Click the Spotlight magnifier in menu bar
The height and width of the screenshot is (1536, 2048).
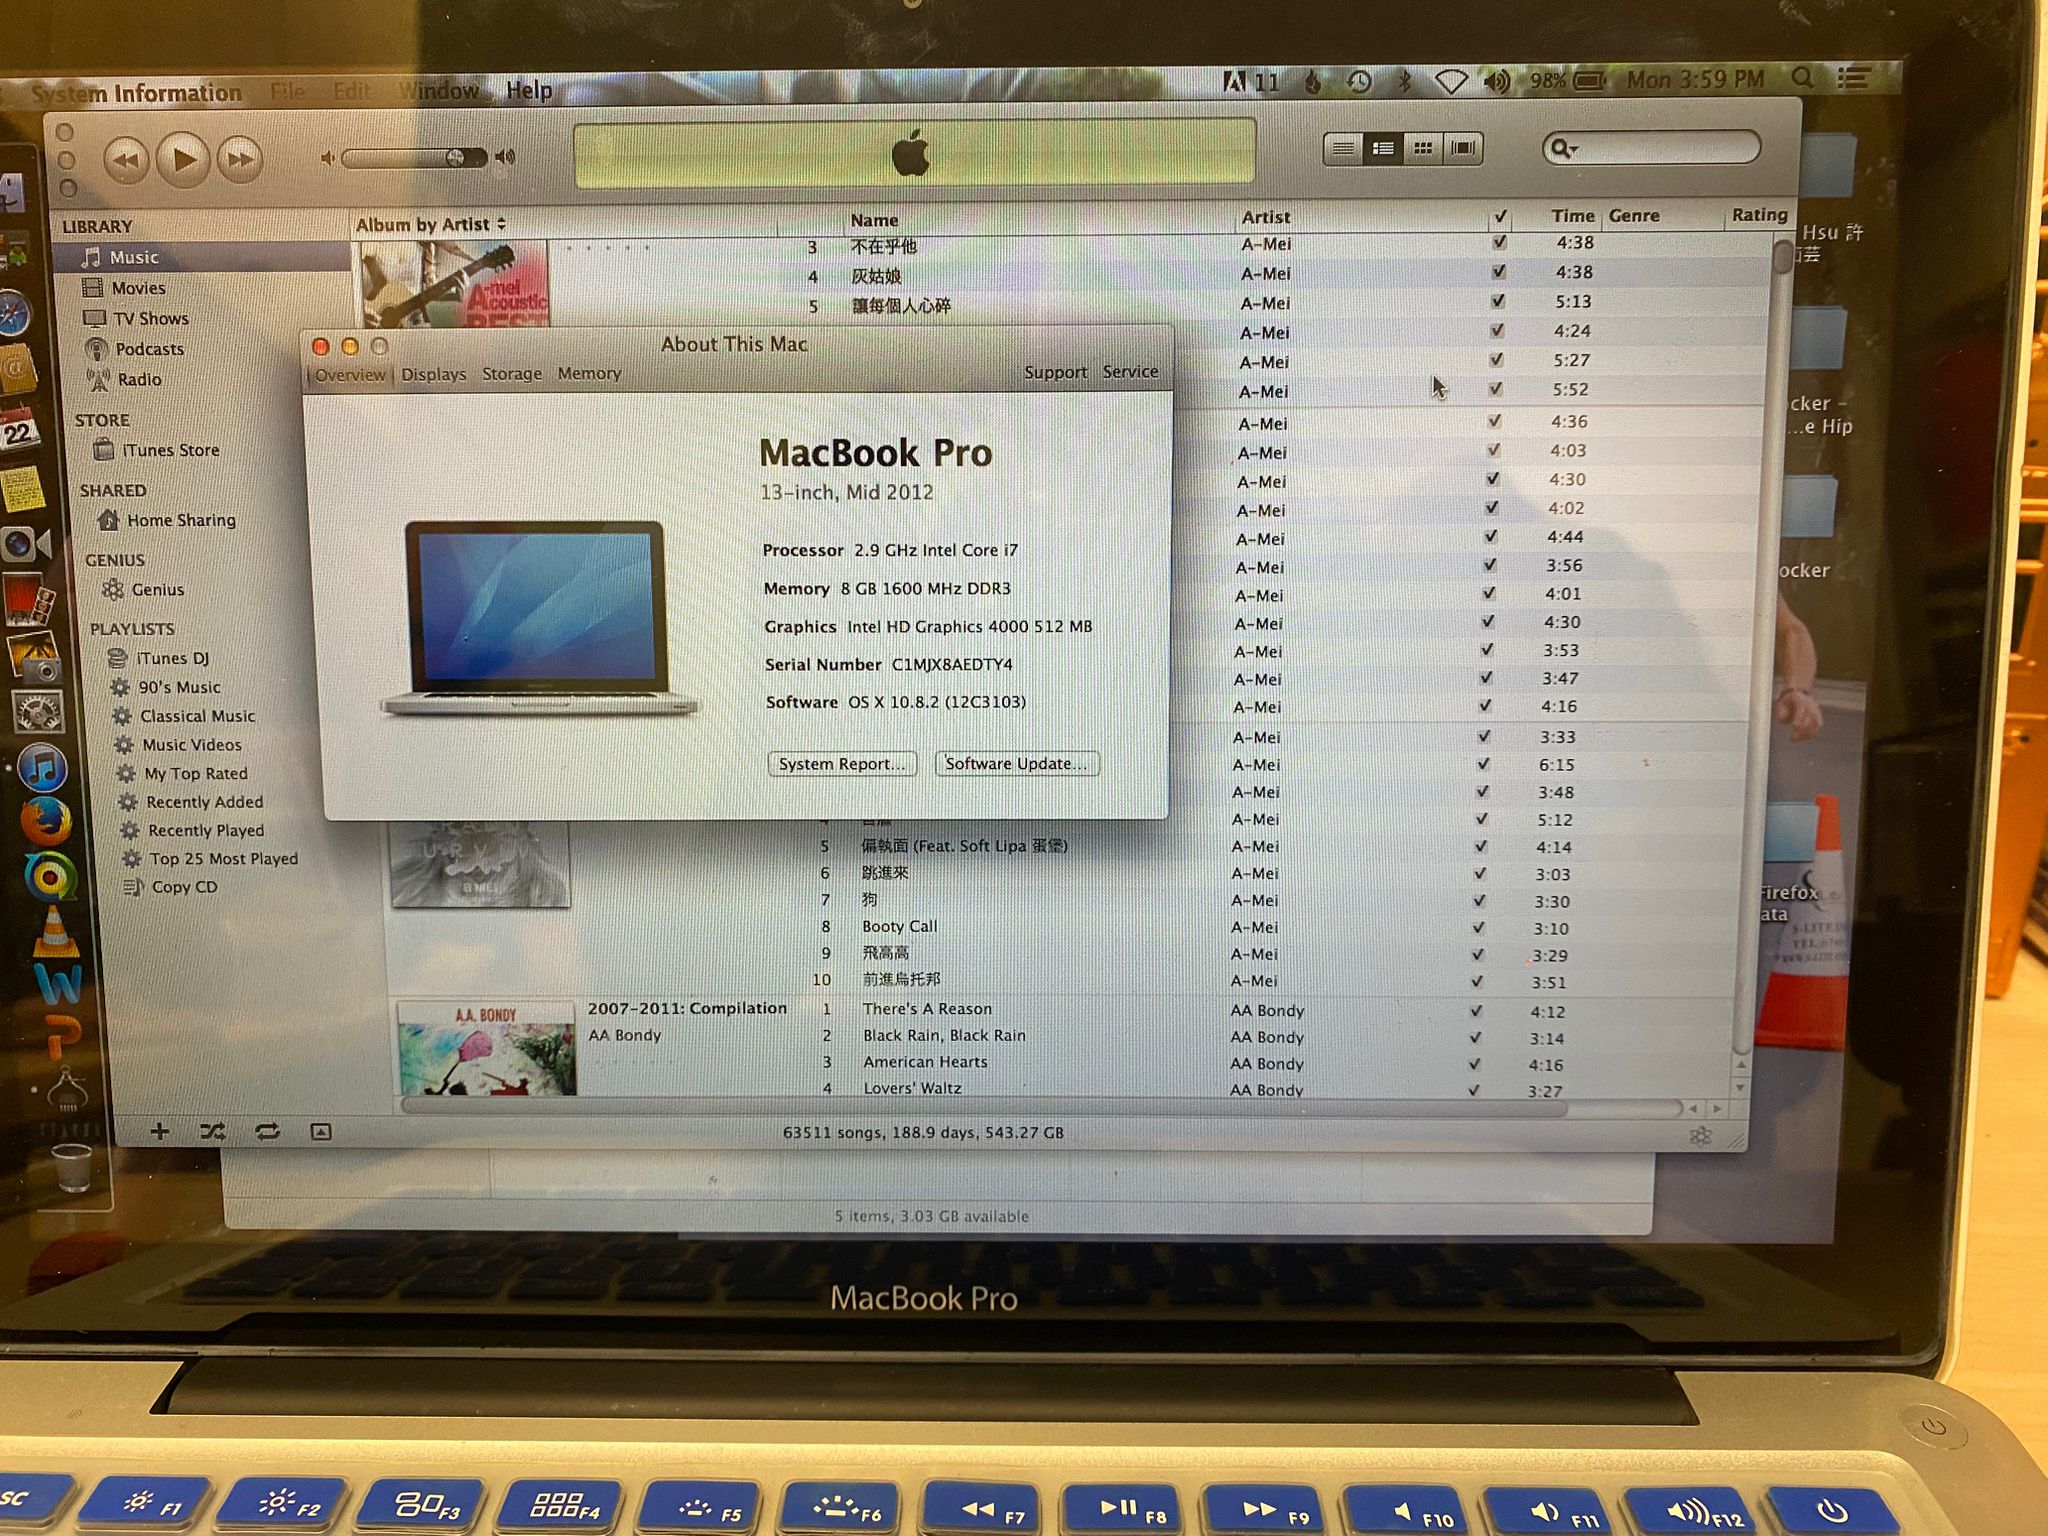click(1802, 78)
